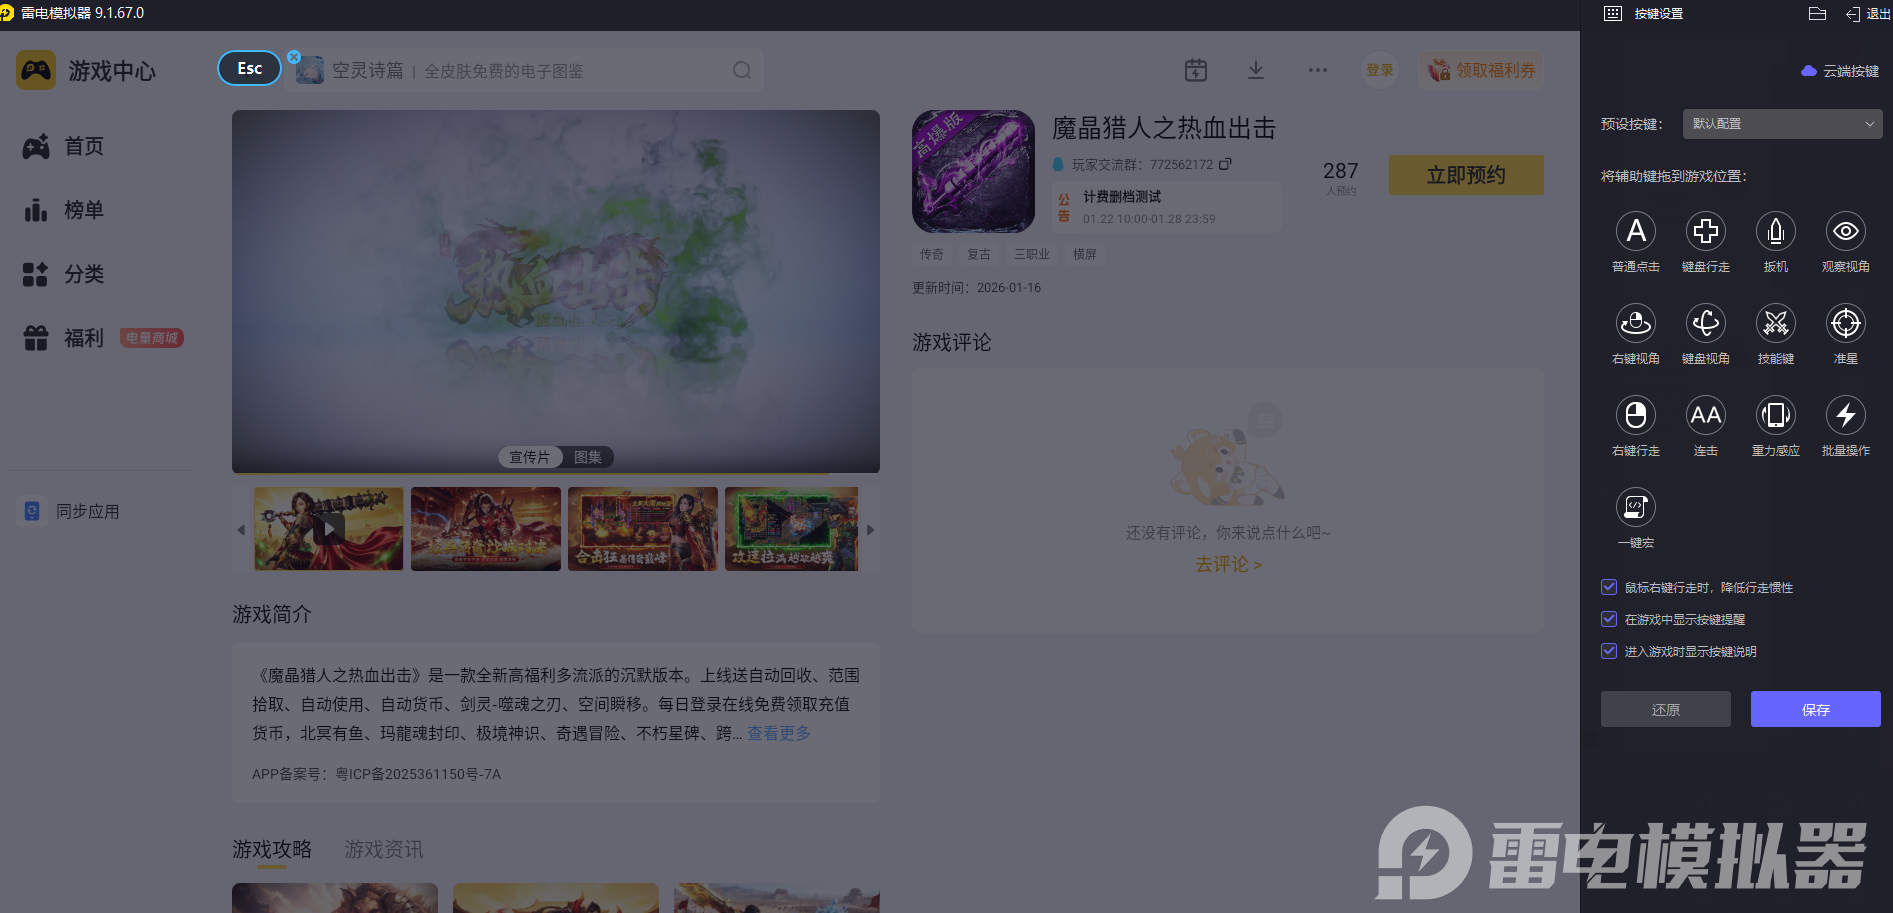
Task: Disable 在游戏中显示按键提醒 option
Action: 1609,619
